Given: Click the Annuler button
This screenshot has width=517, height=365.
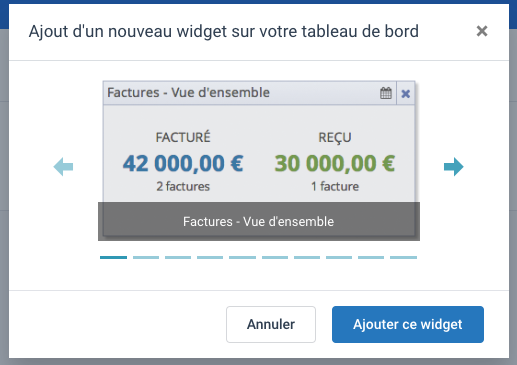Looking at the screenshot, I should 271,324.
